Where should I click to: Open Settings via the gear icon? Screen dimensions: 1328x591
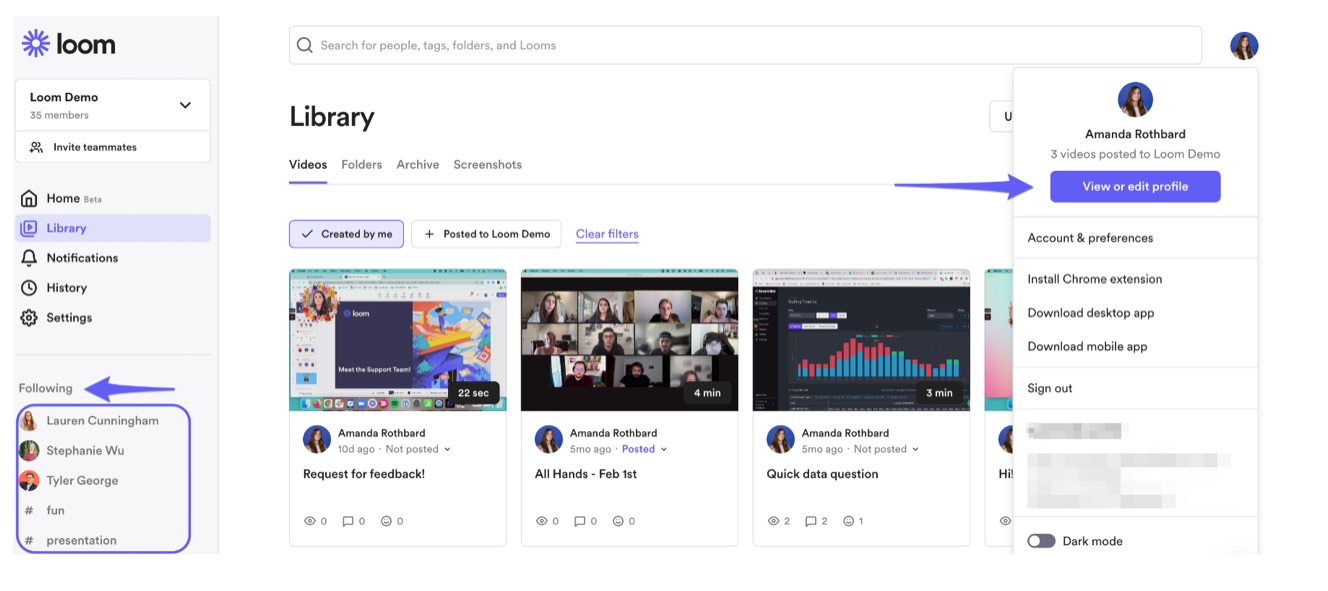tap(29, 318)
